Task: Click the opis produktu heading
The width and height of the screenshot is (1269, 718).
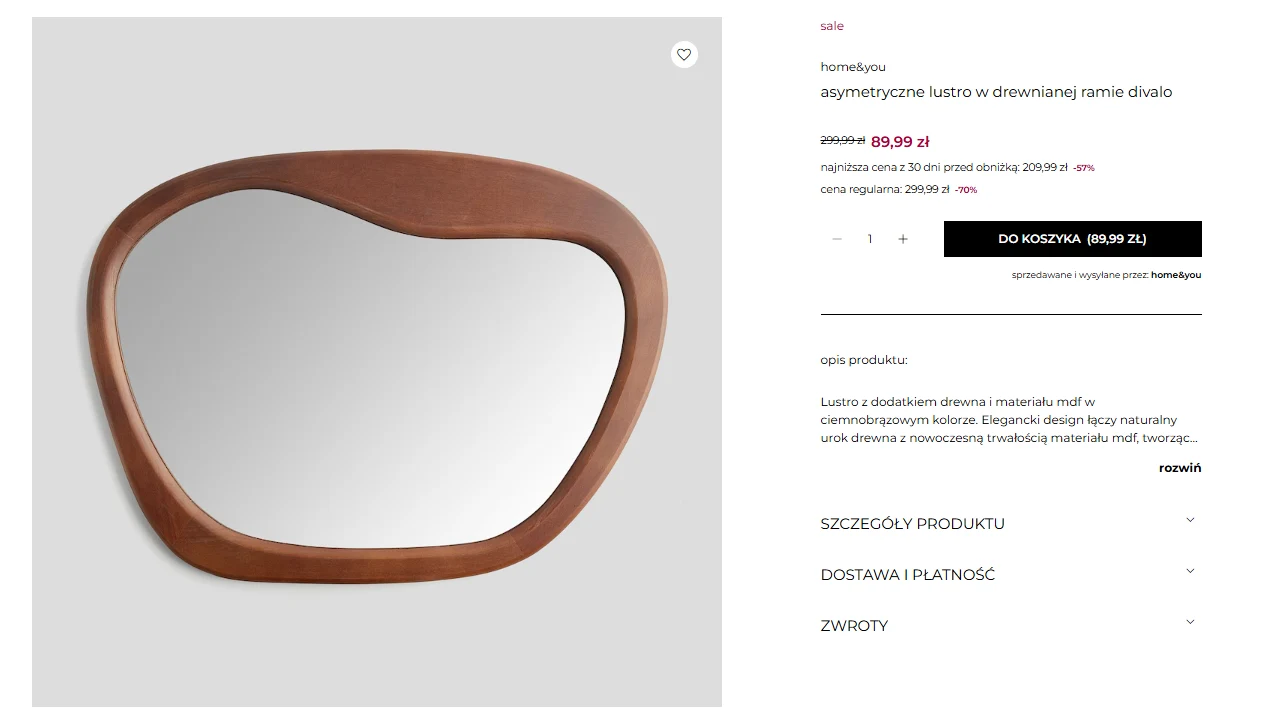Action: (864, 360)
